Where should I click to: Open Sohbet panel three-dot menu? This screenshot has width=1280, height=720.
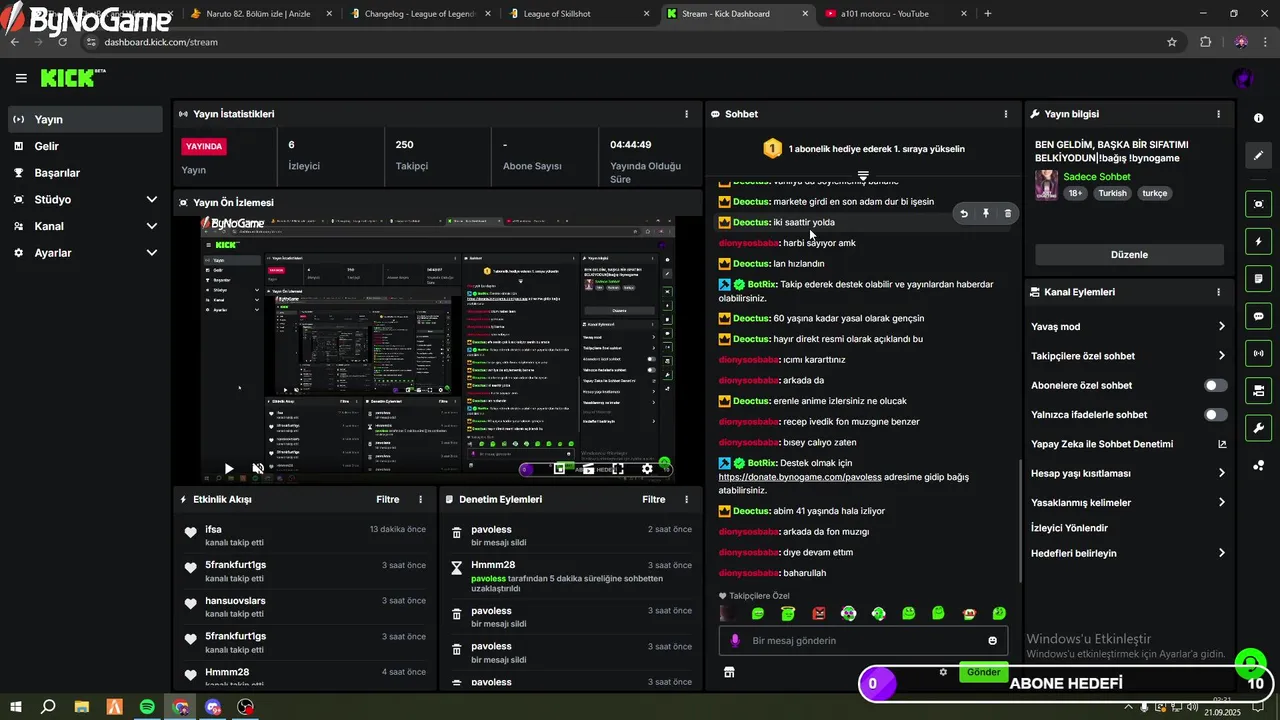coord(1006,114)
